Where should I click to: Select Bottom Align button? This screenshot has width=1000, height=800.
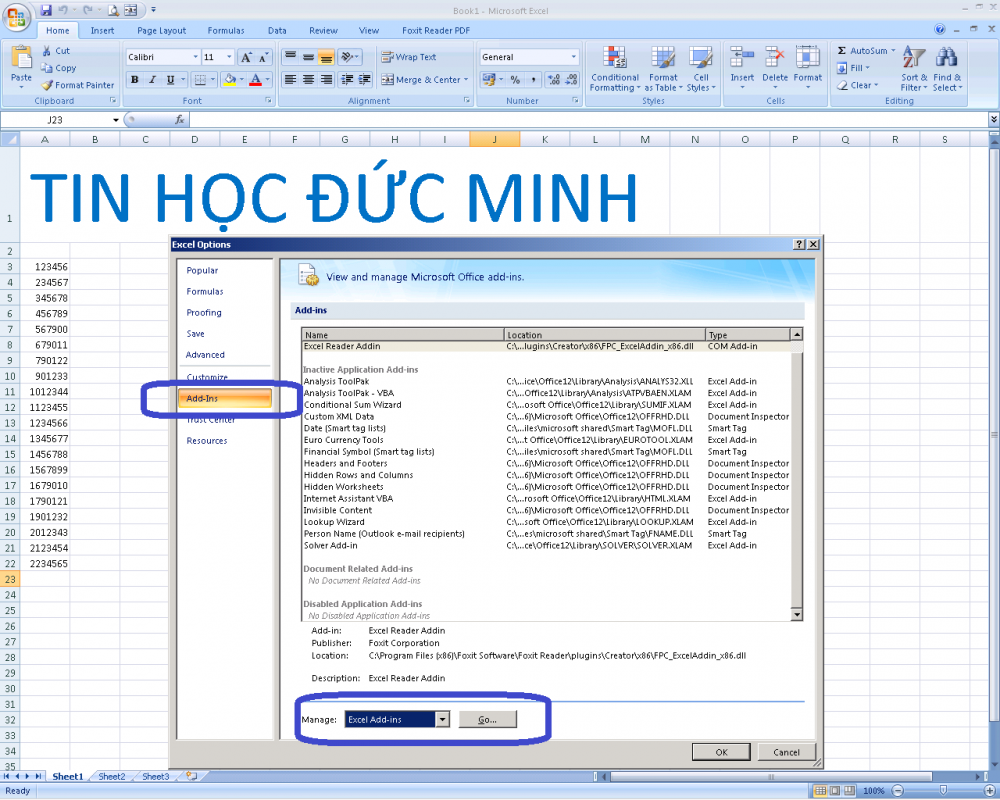click(x=327, y=57)
